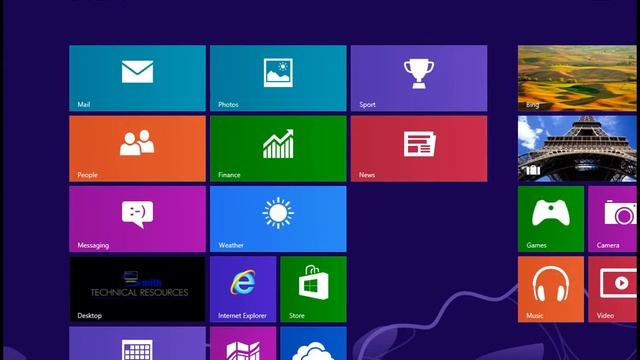This screenshot has height=360, width=640.
Task: Open the Mail tile
Action: click(x=138, y=78)
